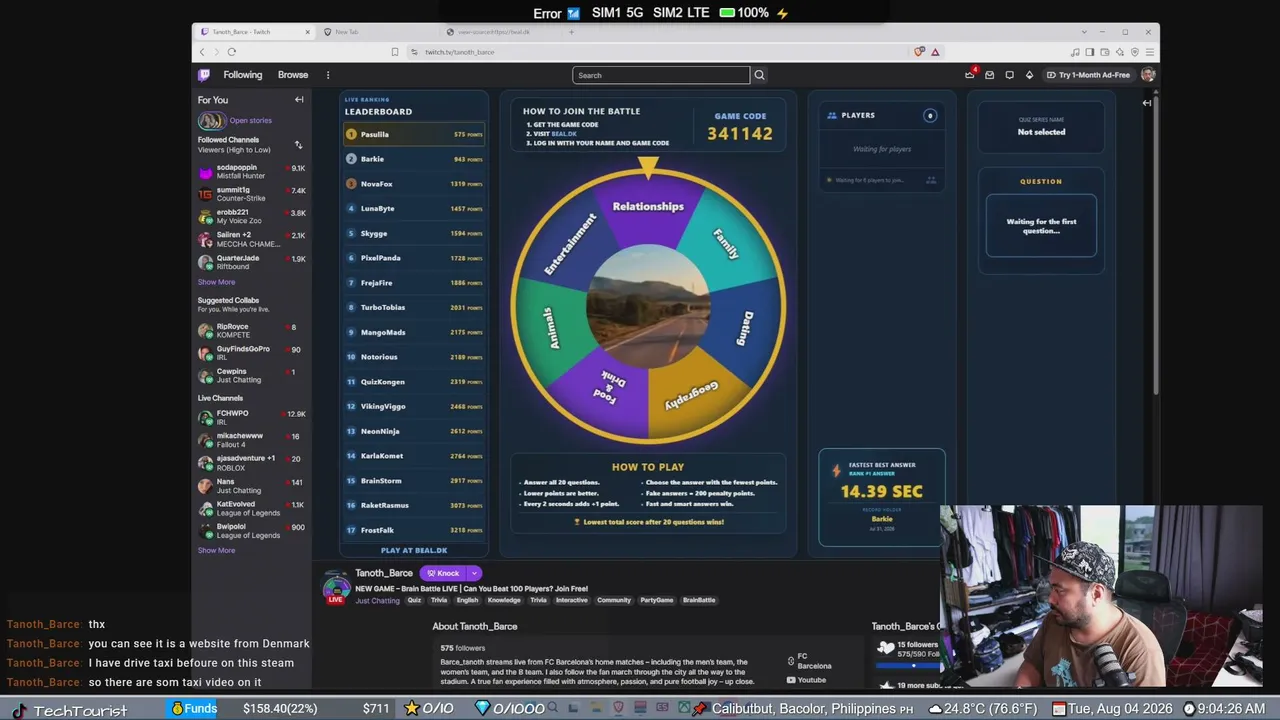Open the Twitch more options menu
Screen dimensions: 1280x720
pos(327,75)
